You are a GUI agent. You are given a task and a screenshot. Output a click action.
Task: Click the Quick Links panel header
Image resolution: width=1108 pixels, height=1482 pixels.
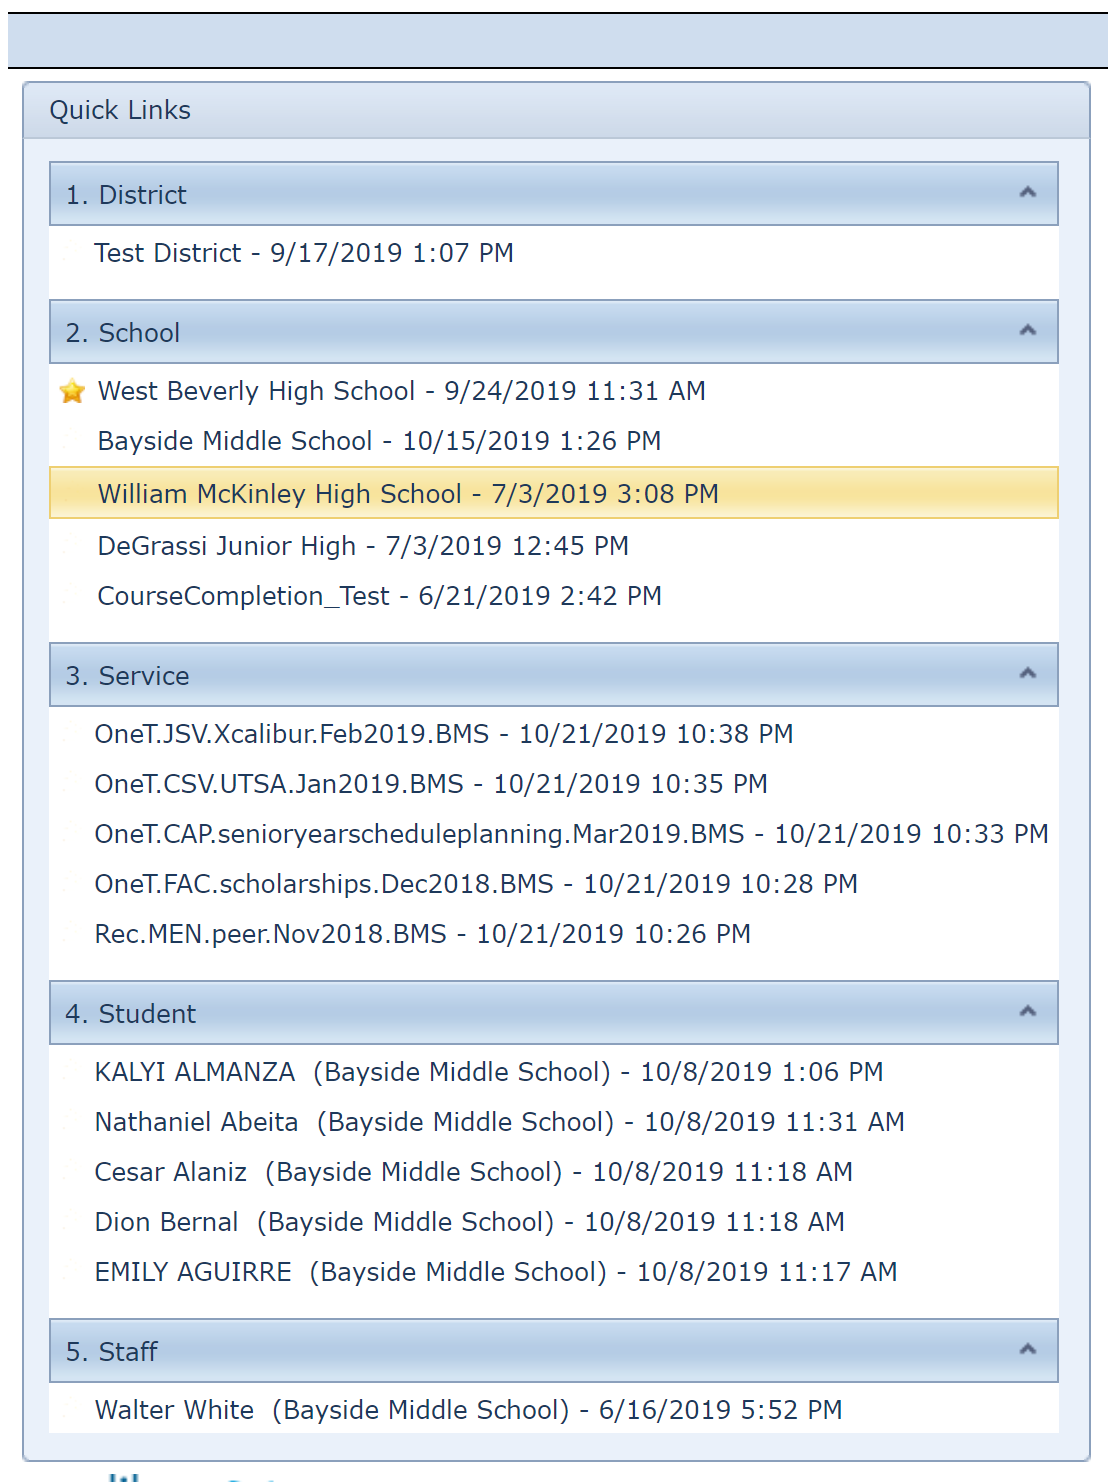[556, 110]
